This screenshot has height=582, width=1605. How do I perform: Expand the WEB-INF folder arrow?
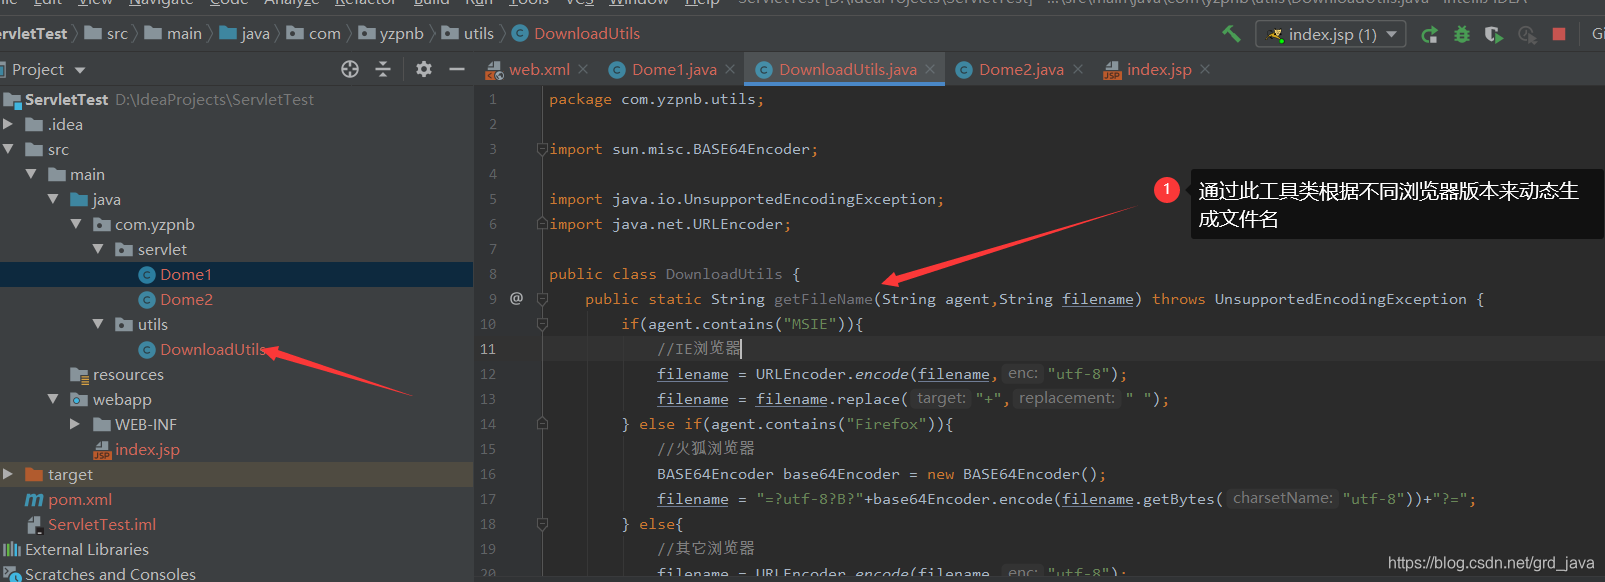point(75,424)
